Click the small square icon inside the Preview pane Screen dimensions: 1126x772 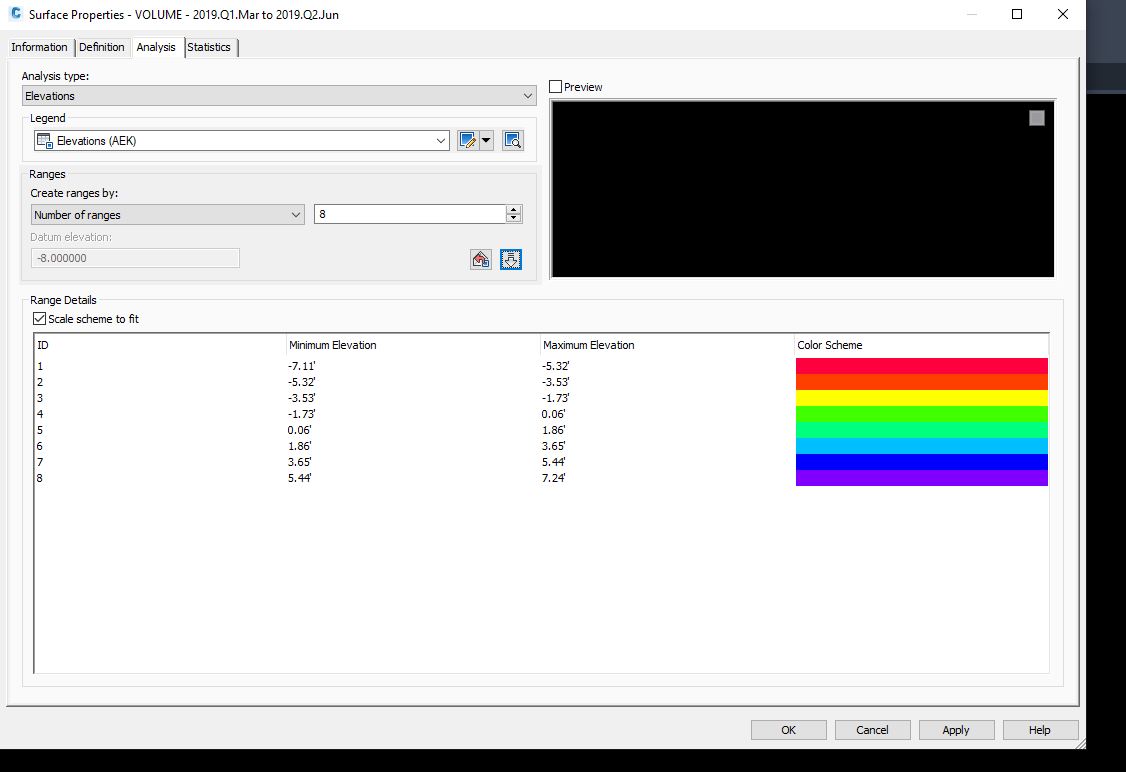point(1036,117)
